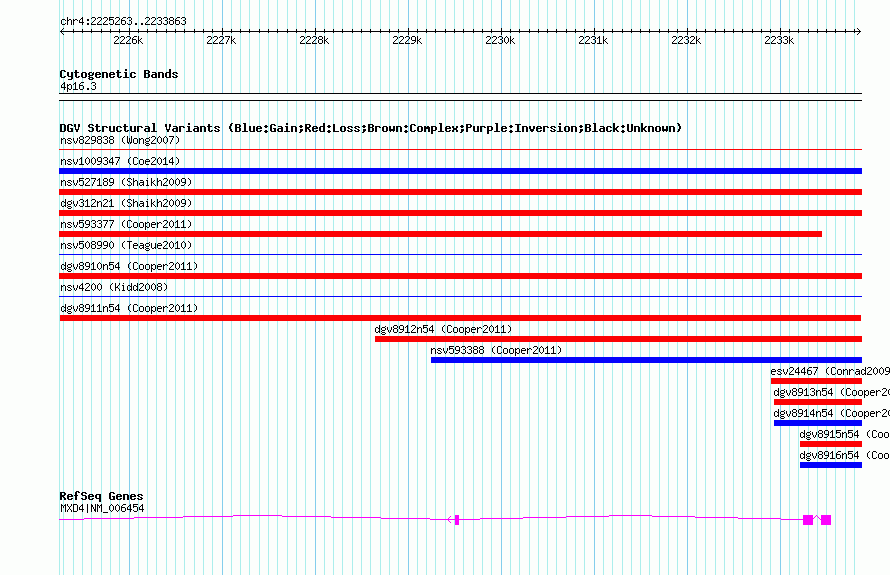
Task: Select the blue nsv593388 gain bar
Action: pos(646,360)
